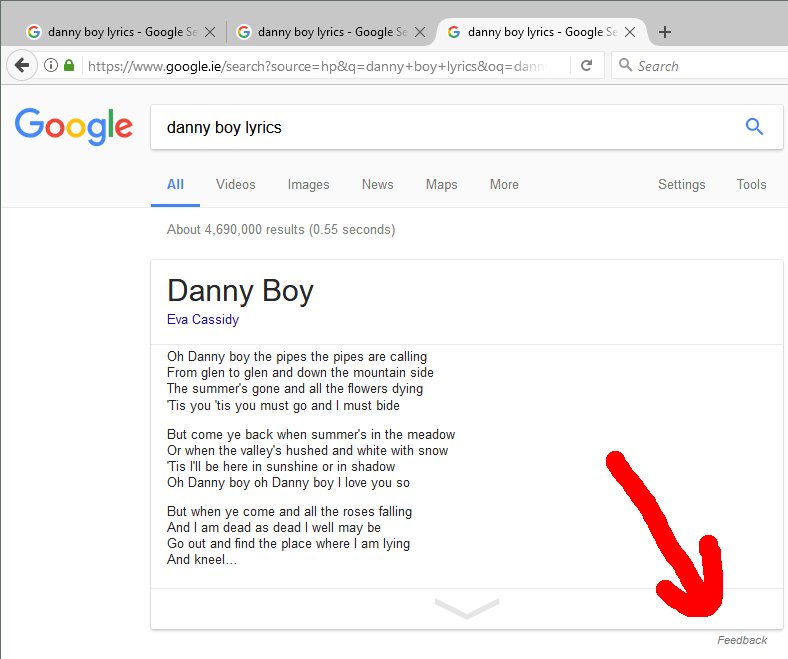Select the active third danny boy lyrics tab
The width and height of the screenshot is (788, 659).
coord(541,32)
